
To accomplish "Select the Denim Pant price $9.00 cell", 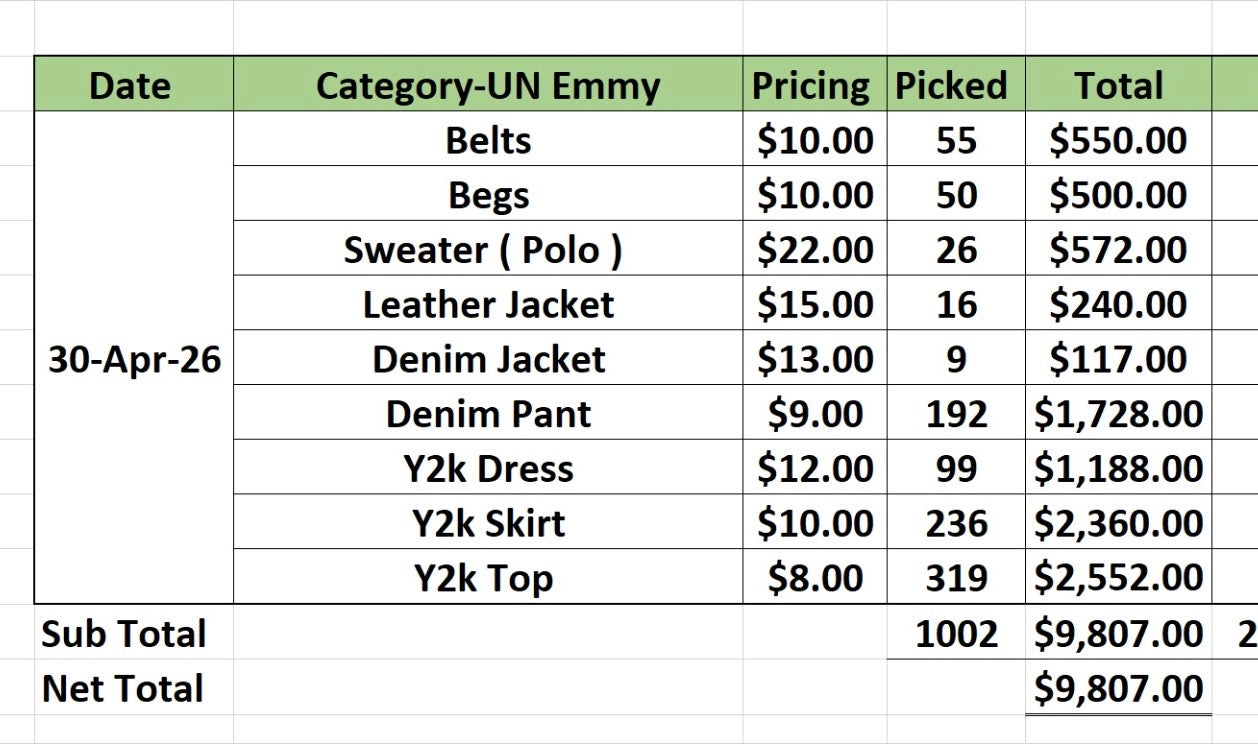I will [x=815, y=413].
